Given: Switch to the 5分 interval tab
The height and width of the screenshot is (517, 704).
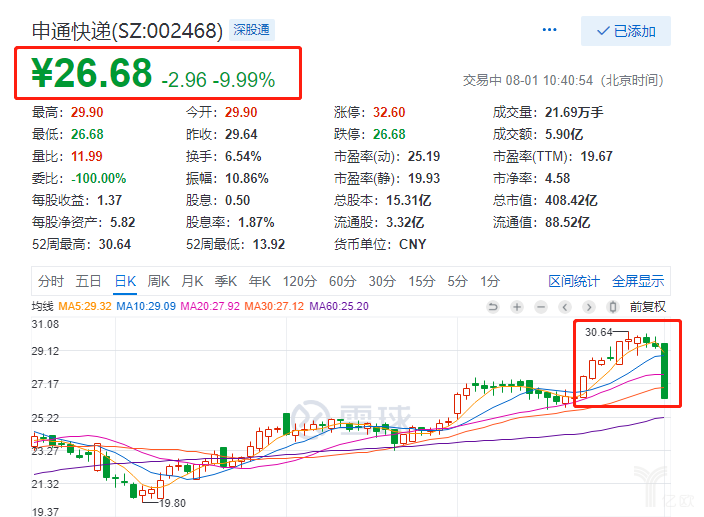Looking at the screenshot, I should coord(458,281).
